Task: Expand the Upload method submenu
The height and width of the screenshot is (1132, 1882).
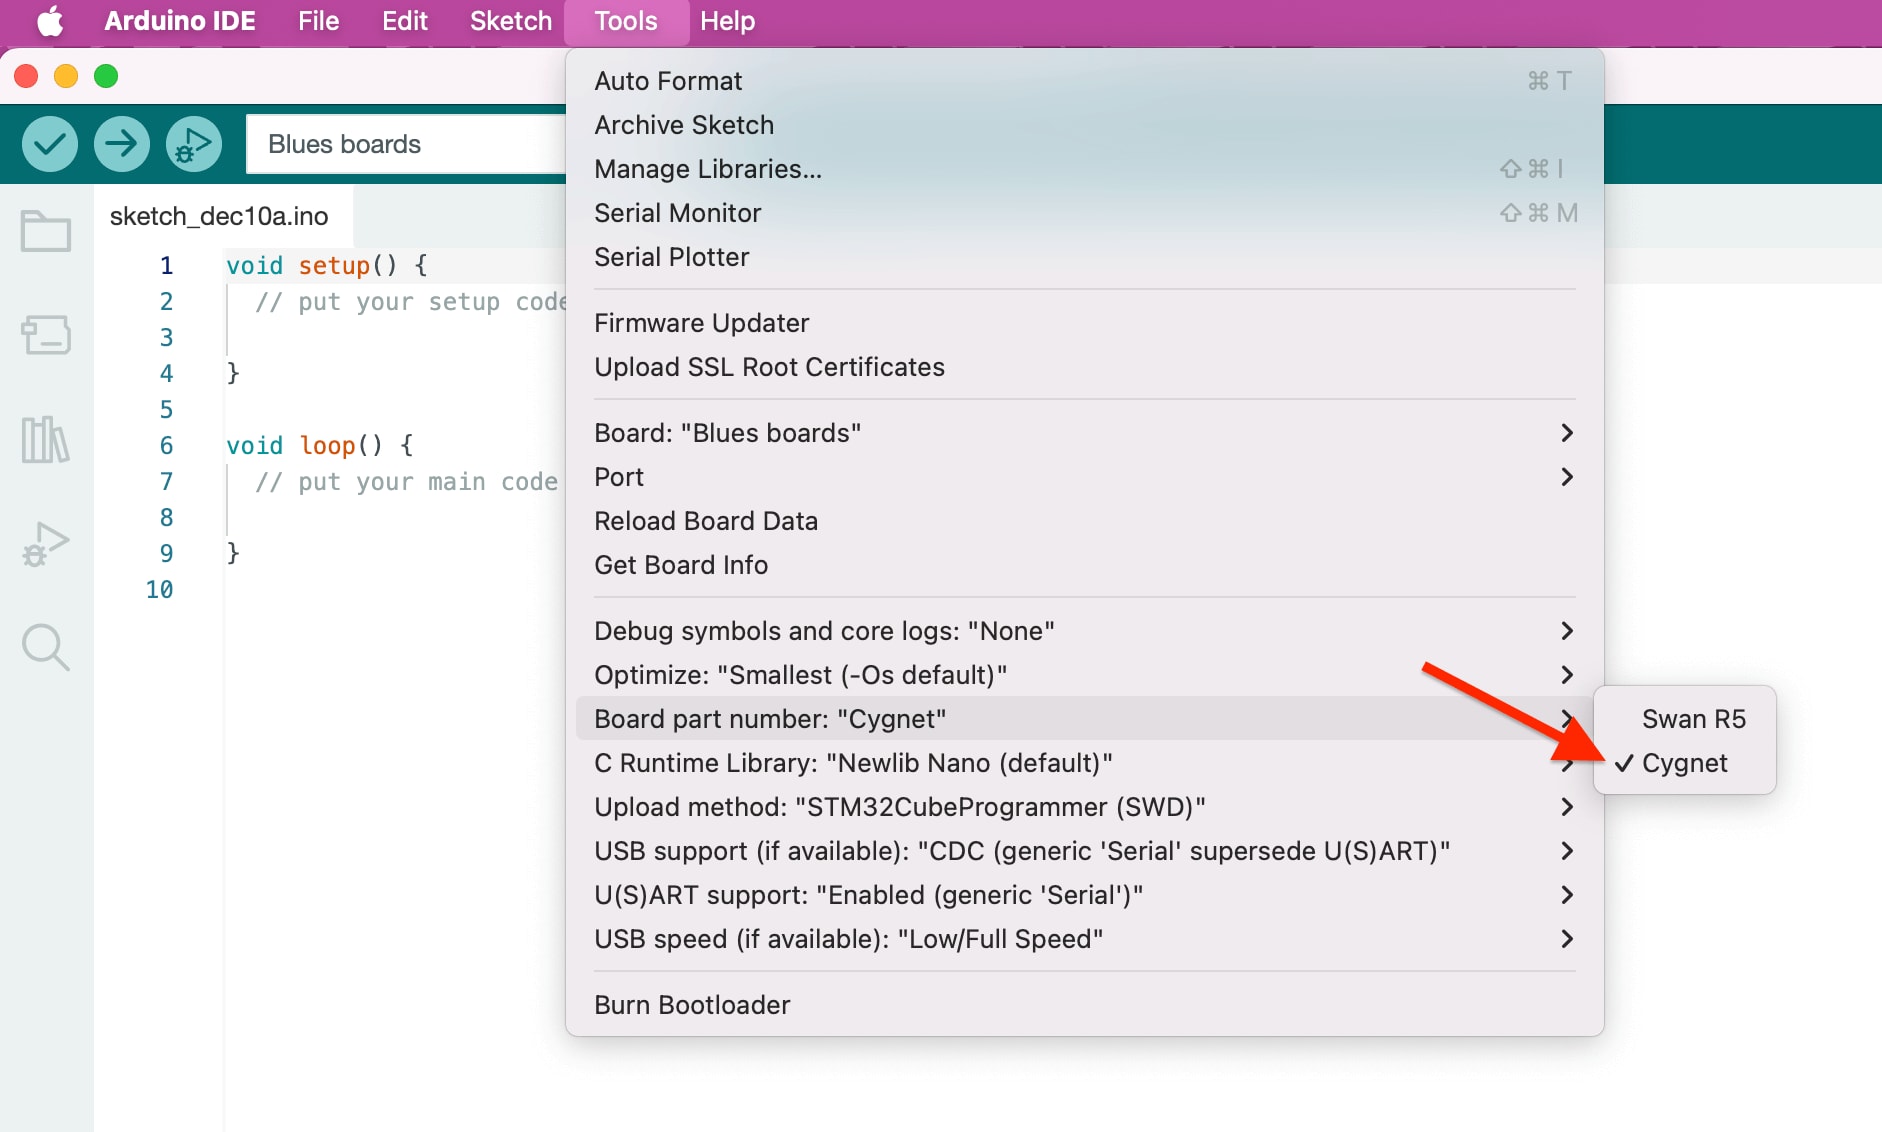Action: (x=1085, y=807)
